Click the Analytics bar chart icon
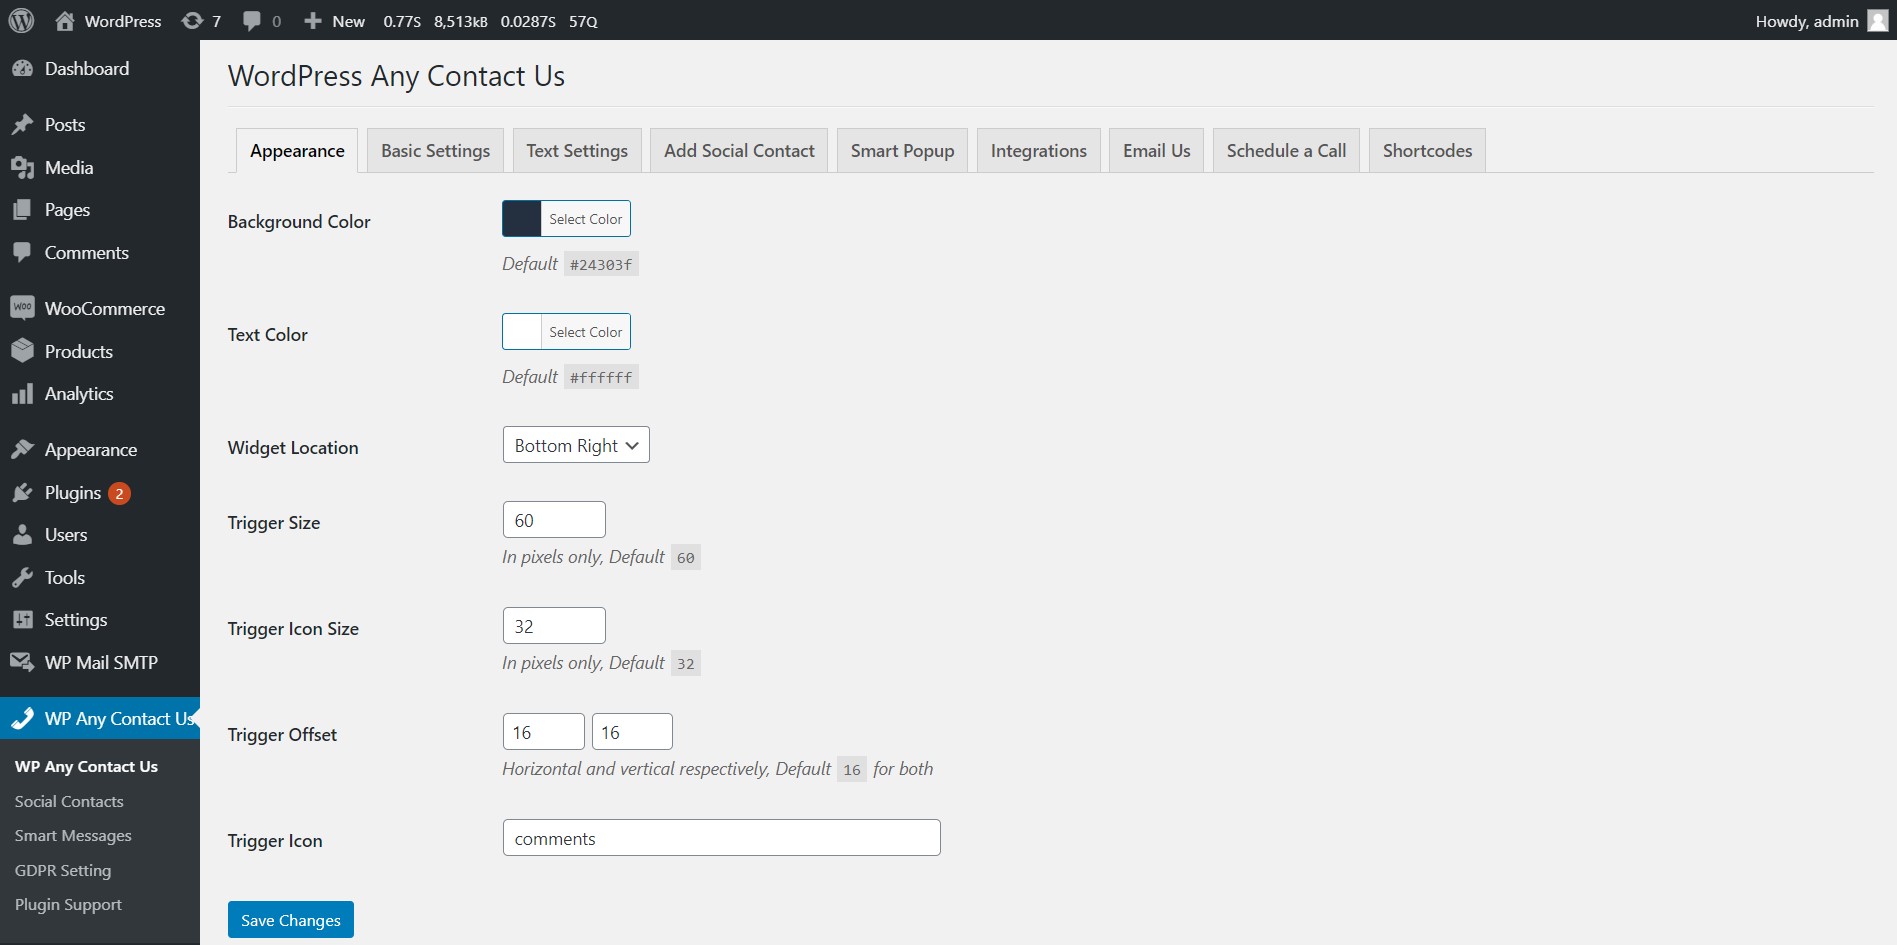The image size is (1897, 945). [x=22, y=394]
